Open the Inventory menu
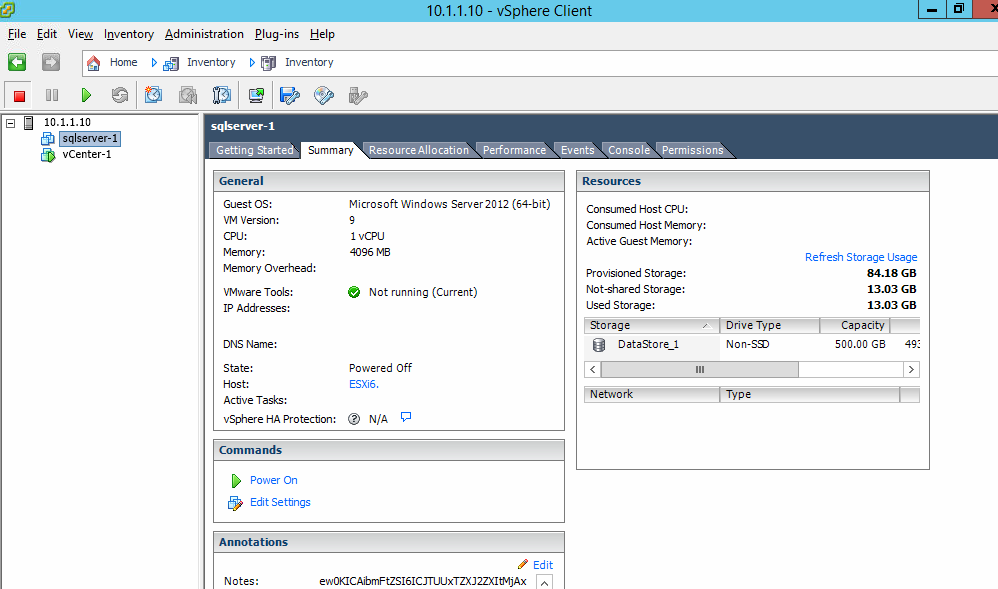998x589 pixels. coord(129,34)
